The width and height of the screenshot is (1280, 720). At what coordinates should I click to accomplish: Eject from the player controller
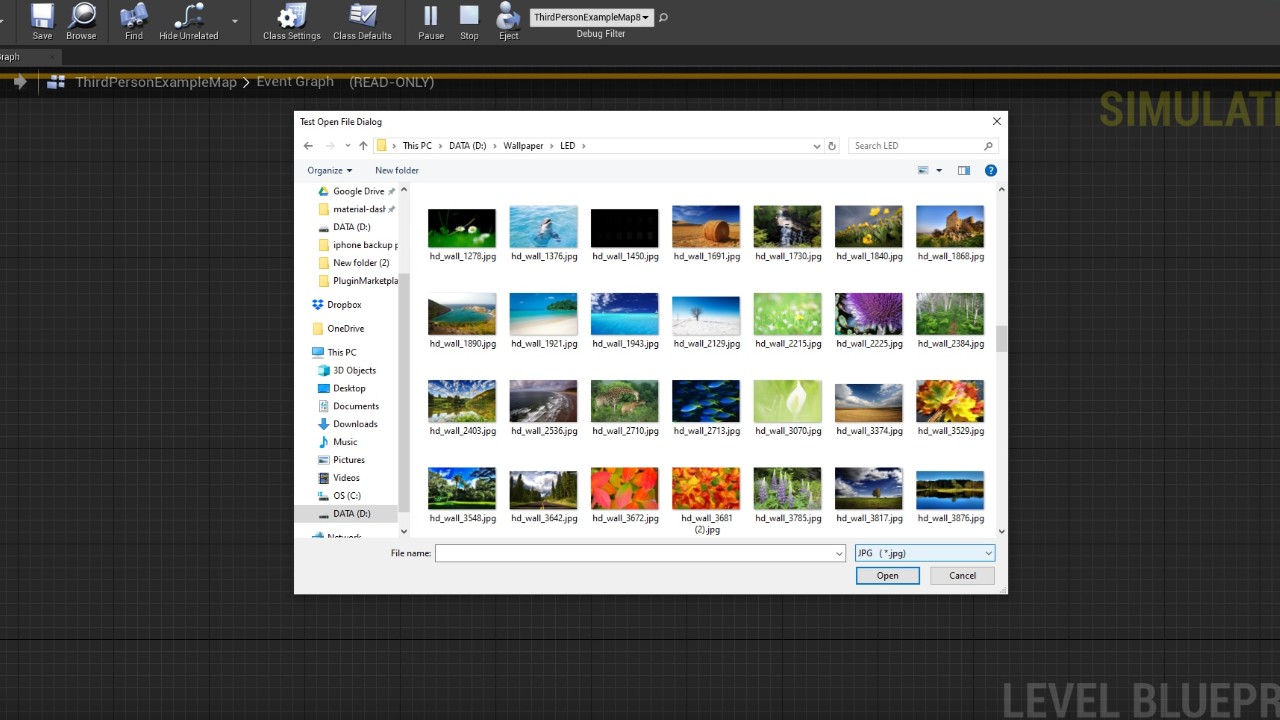pyautogui.click(x=508, y=17)
